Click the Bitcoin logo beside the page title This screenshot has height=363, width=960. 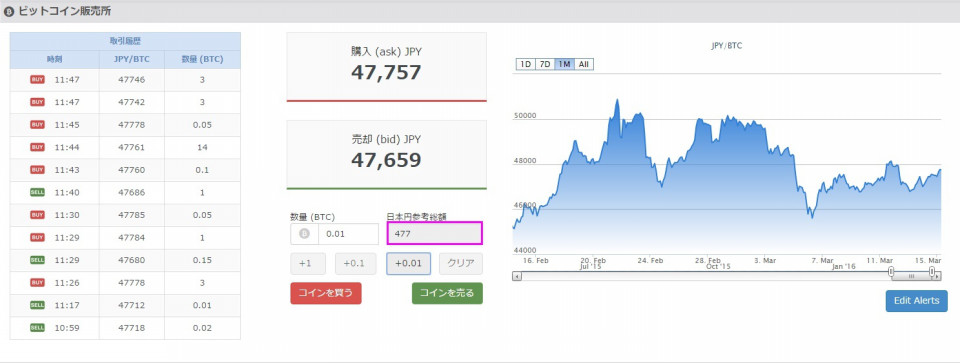tap(9, 11)
